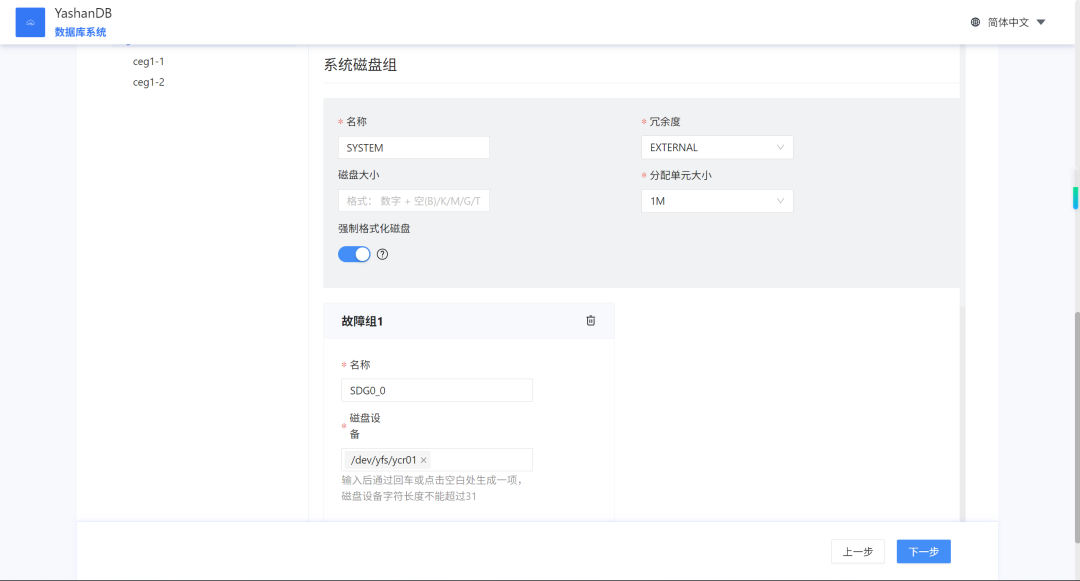Click the 故障组1 panel header
The width and height of the screenshot is (1080, 581).
click(469, 321)
